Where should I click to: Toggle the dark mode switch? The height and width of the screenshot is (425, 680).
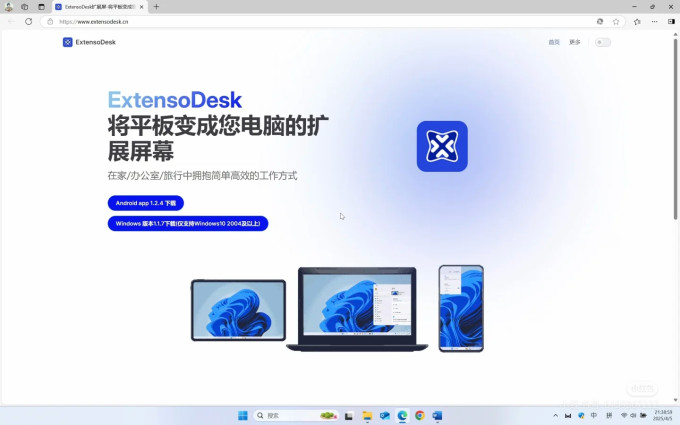click(603, 42)
